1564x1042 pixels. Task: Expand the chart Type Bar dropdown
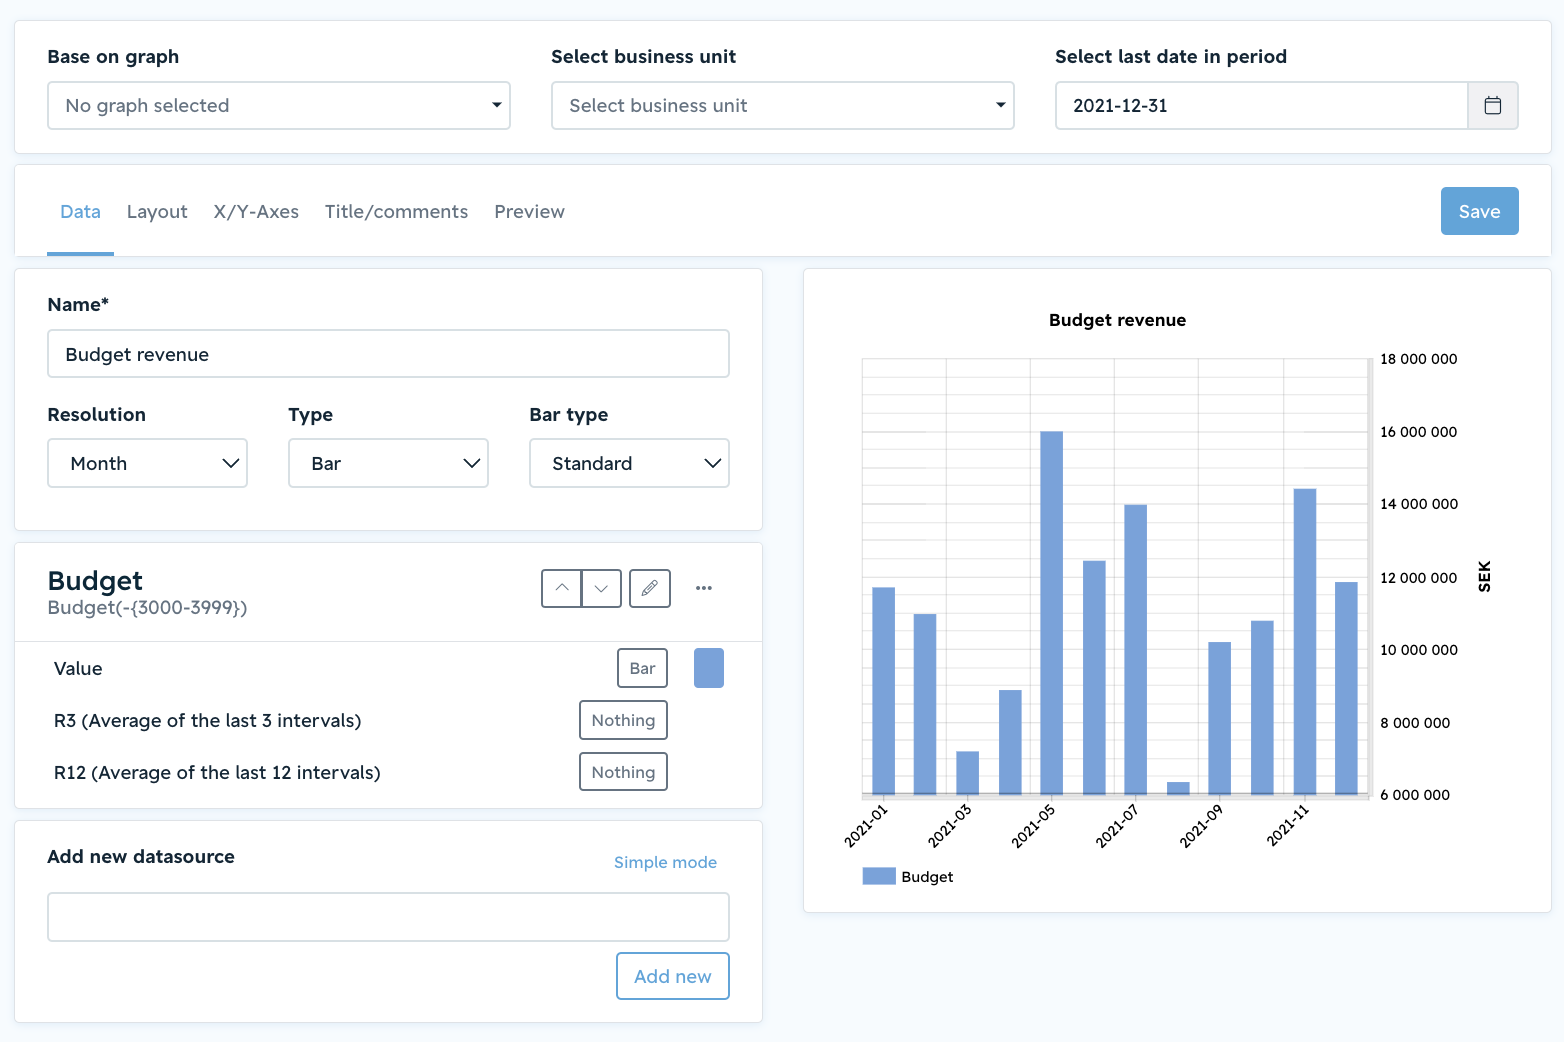click(388, 463)
